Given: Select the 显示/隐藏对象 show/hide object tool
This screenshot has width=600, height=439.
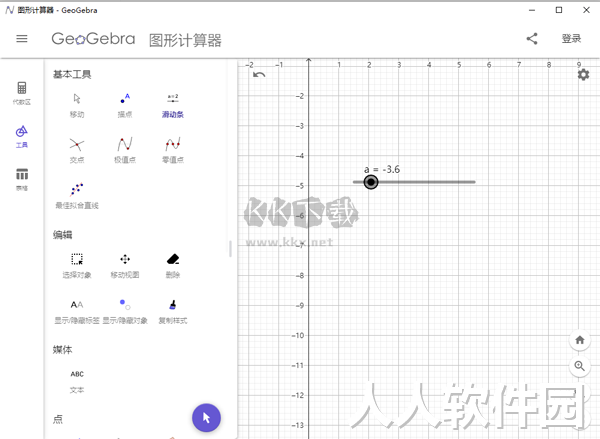Looking at the screenshot, I should tap(125, 312).
